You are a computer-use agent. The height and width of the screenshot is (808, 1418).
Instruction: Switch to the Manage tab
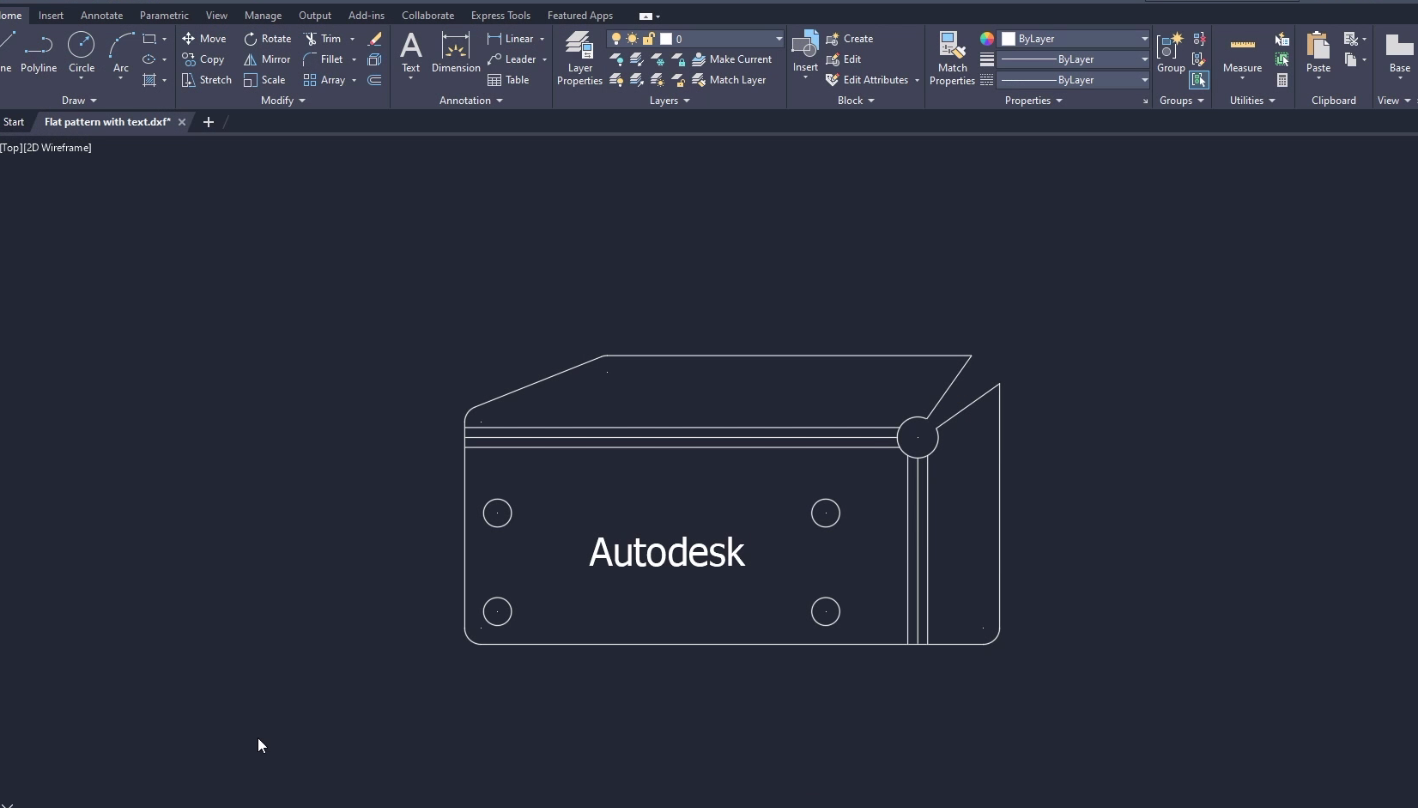263,15
